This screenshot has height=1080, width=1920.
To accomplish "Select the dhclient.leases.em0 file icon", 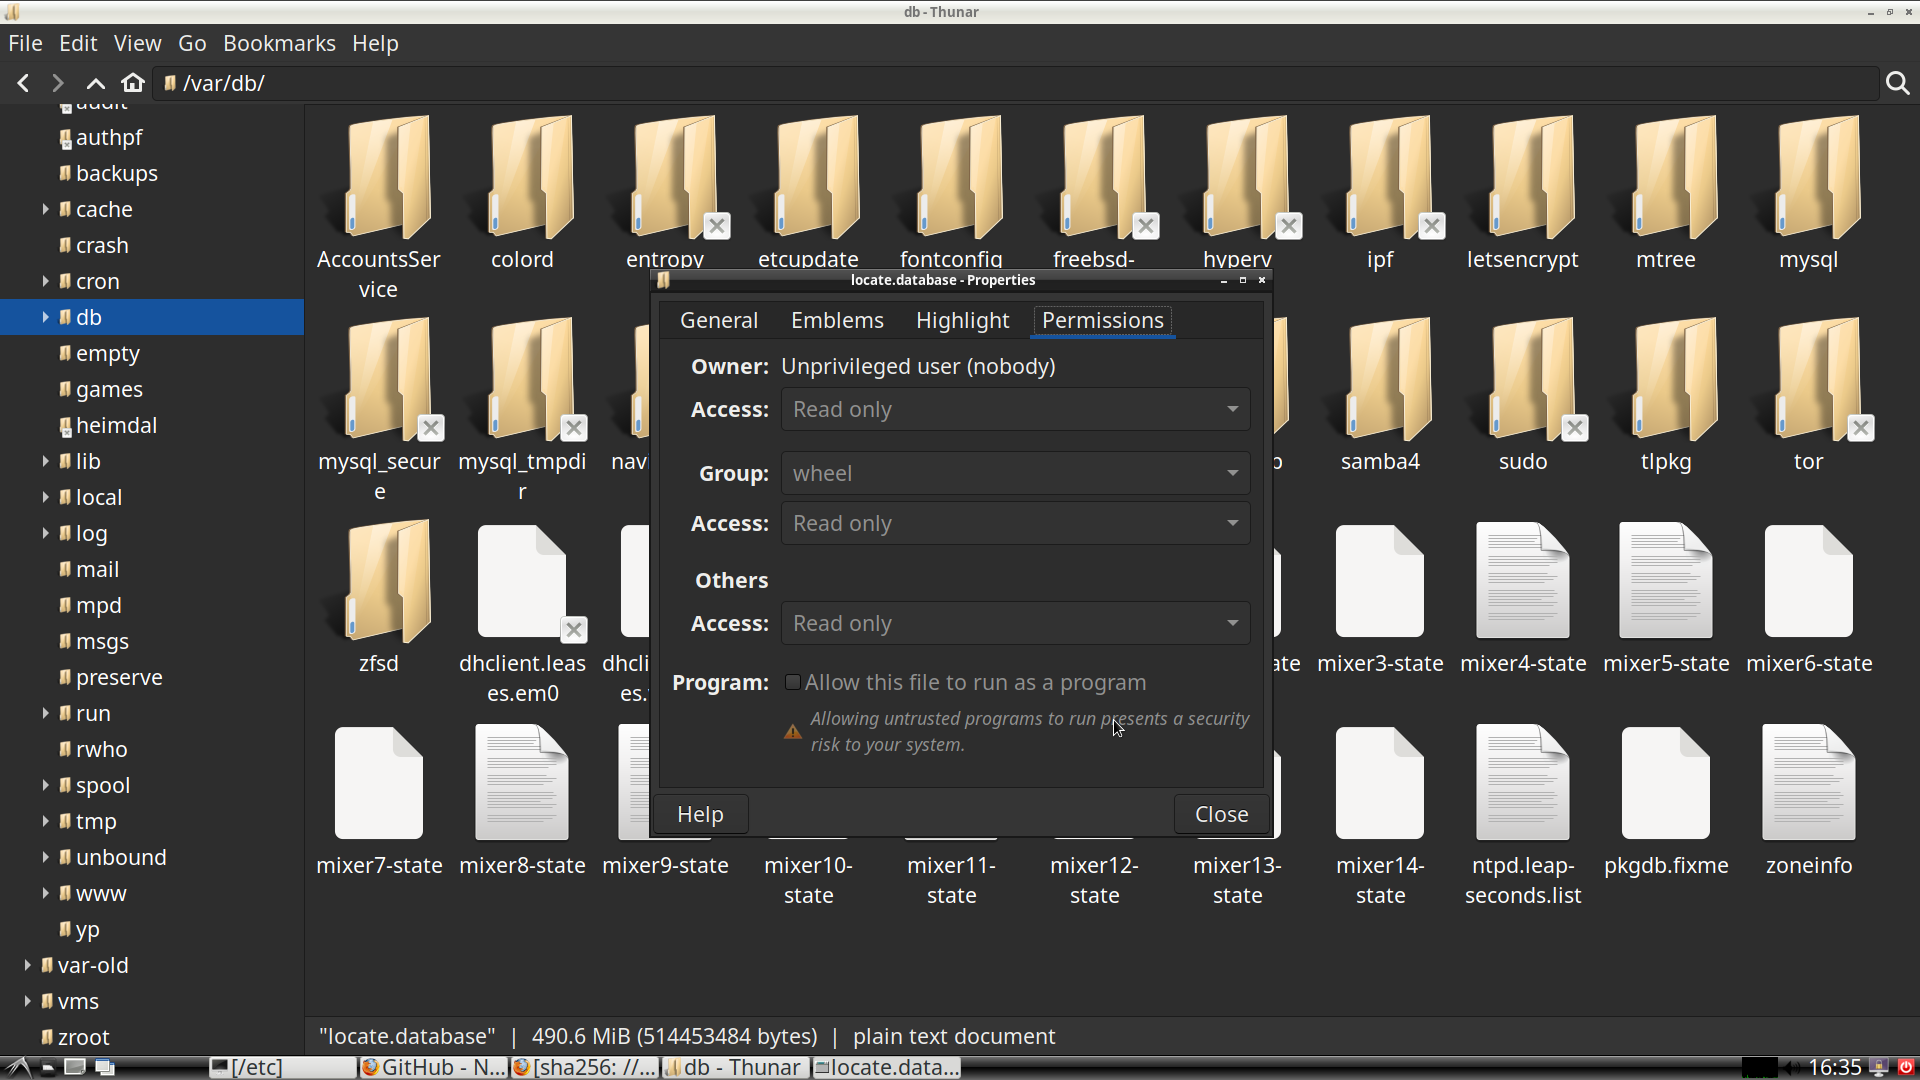I will point(522,582).
